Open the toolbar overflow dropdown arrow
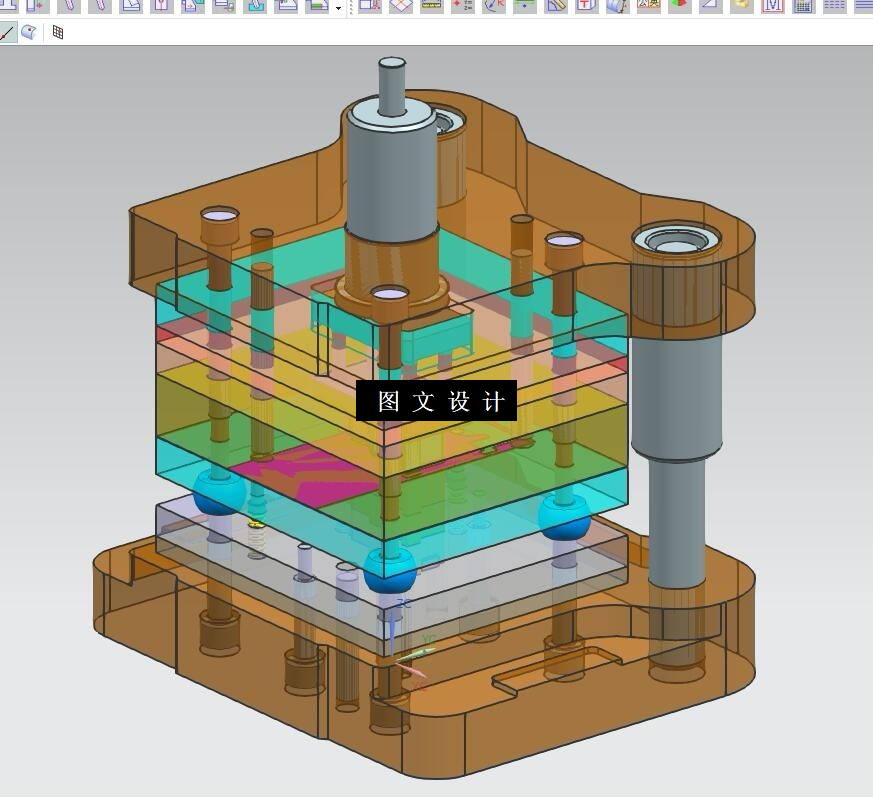873x801 pixels. (x=339, y=8)
